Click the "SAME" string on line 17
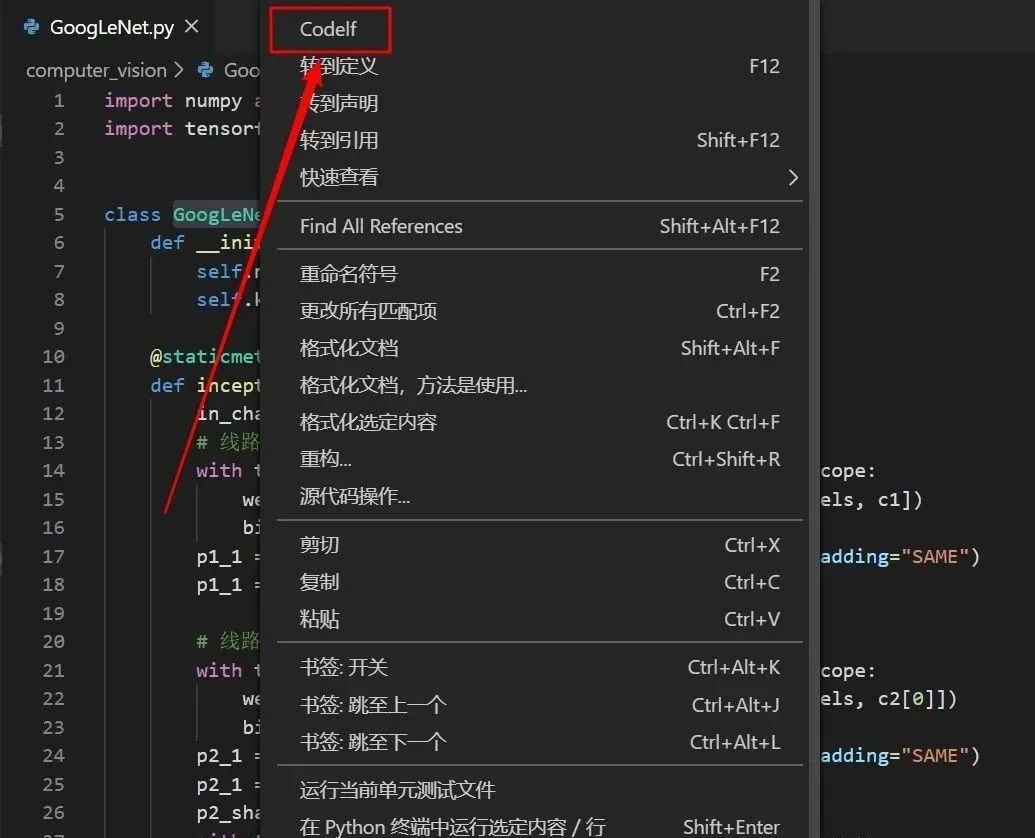 [x=935, y=556]
